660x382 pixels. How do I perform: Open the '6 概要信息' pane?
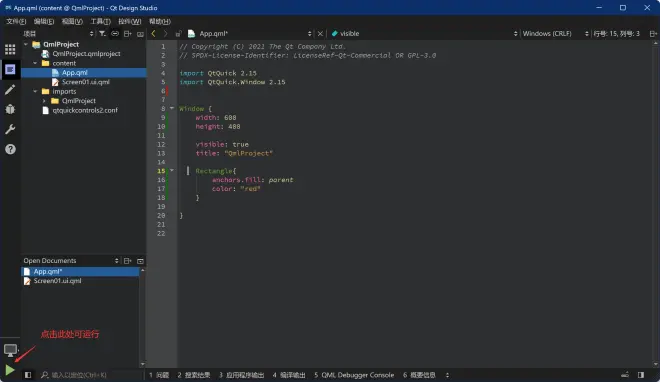(x=419, y=374)
